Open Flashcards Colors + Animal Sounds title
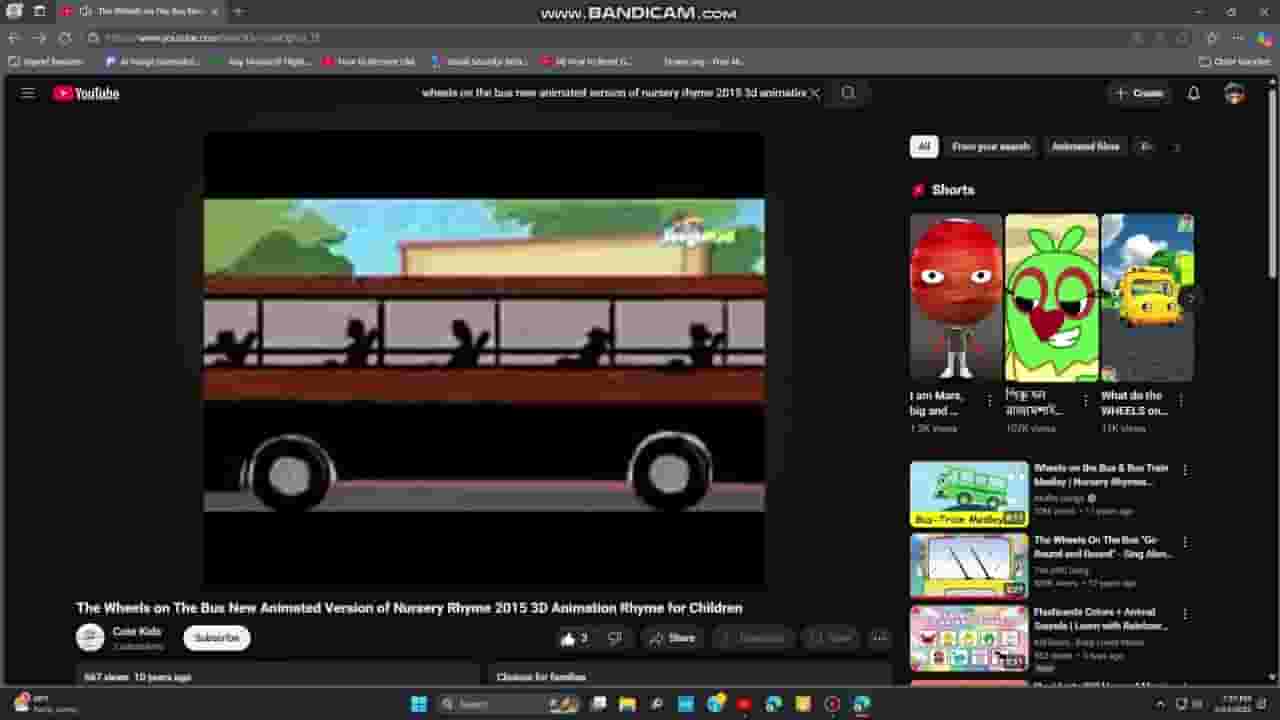The image size is (1280, 720). (x=1101, y=619)
